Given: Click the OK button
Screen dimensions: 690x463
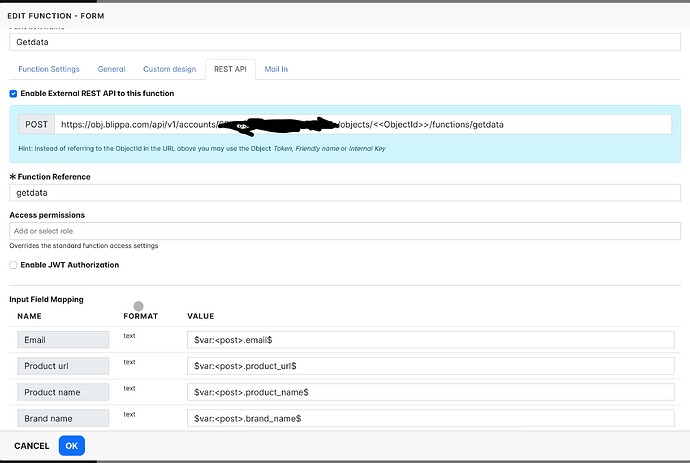Looking at the screenshot, I should click(x=72, y=445).
